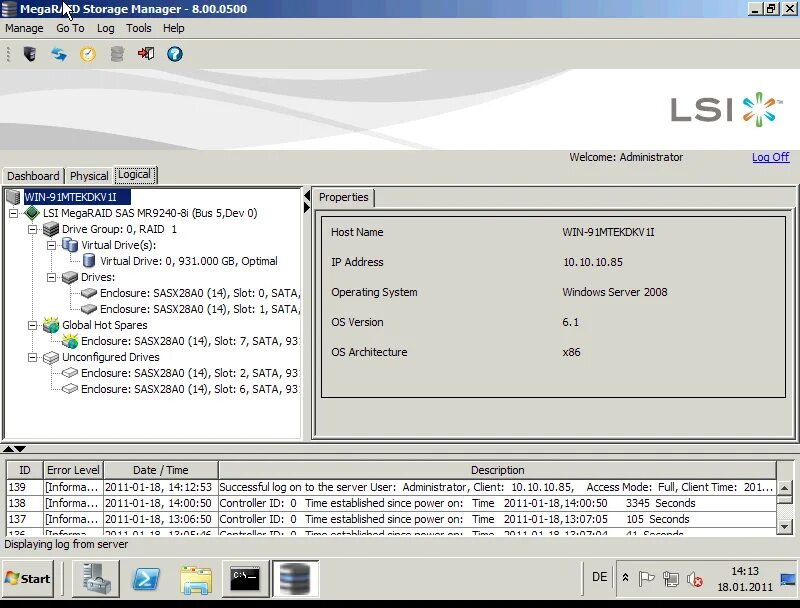Click the network tray icon
The image size is (800, 608).
[x=670, y=579]
